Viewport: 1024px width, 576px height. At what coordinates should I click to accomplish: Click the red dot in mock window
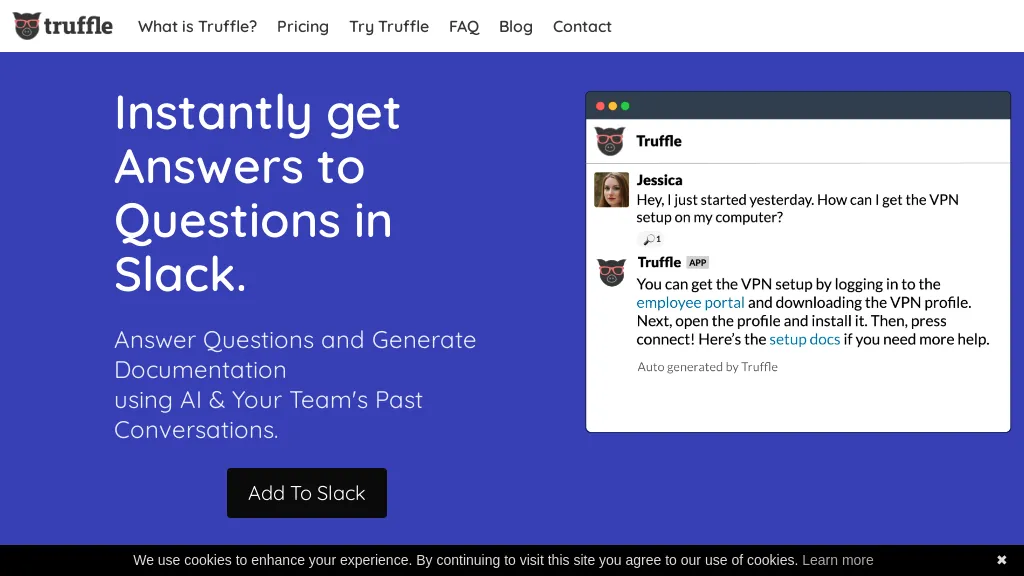(x=600, y=106)
